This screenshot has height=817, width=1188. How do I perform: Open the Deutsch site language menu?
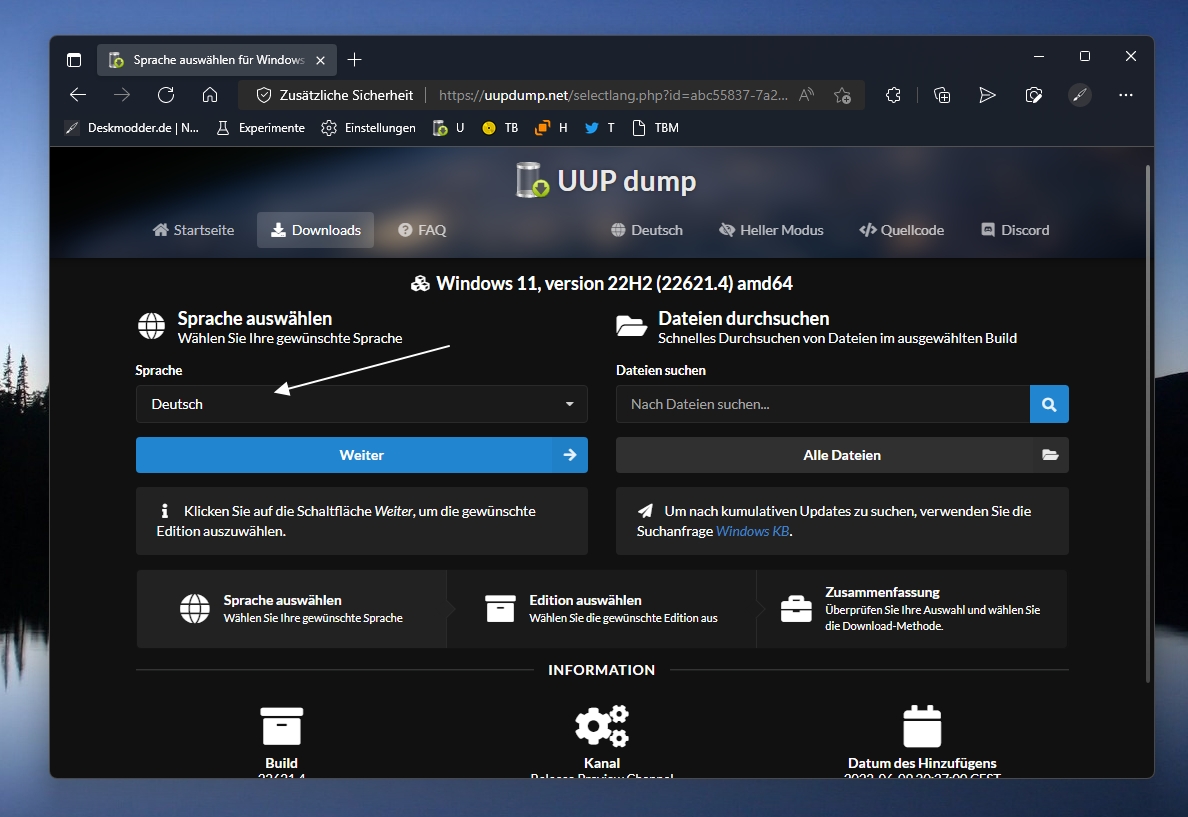coord(647,230)
